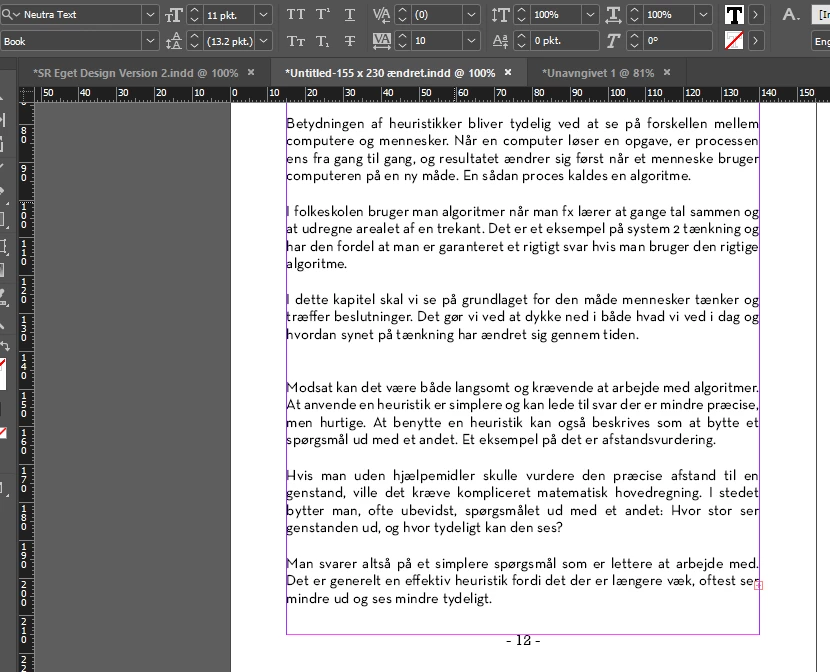830x672 pixels.
Task: Click the (13.2 pkt.) leading field
Action: (x=229, y=41)
